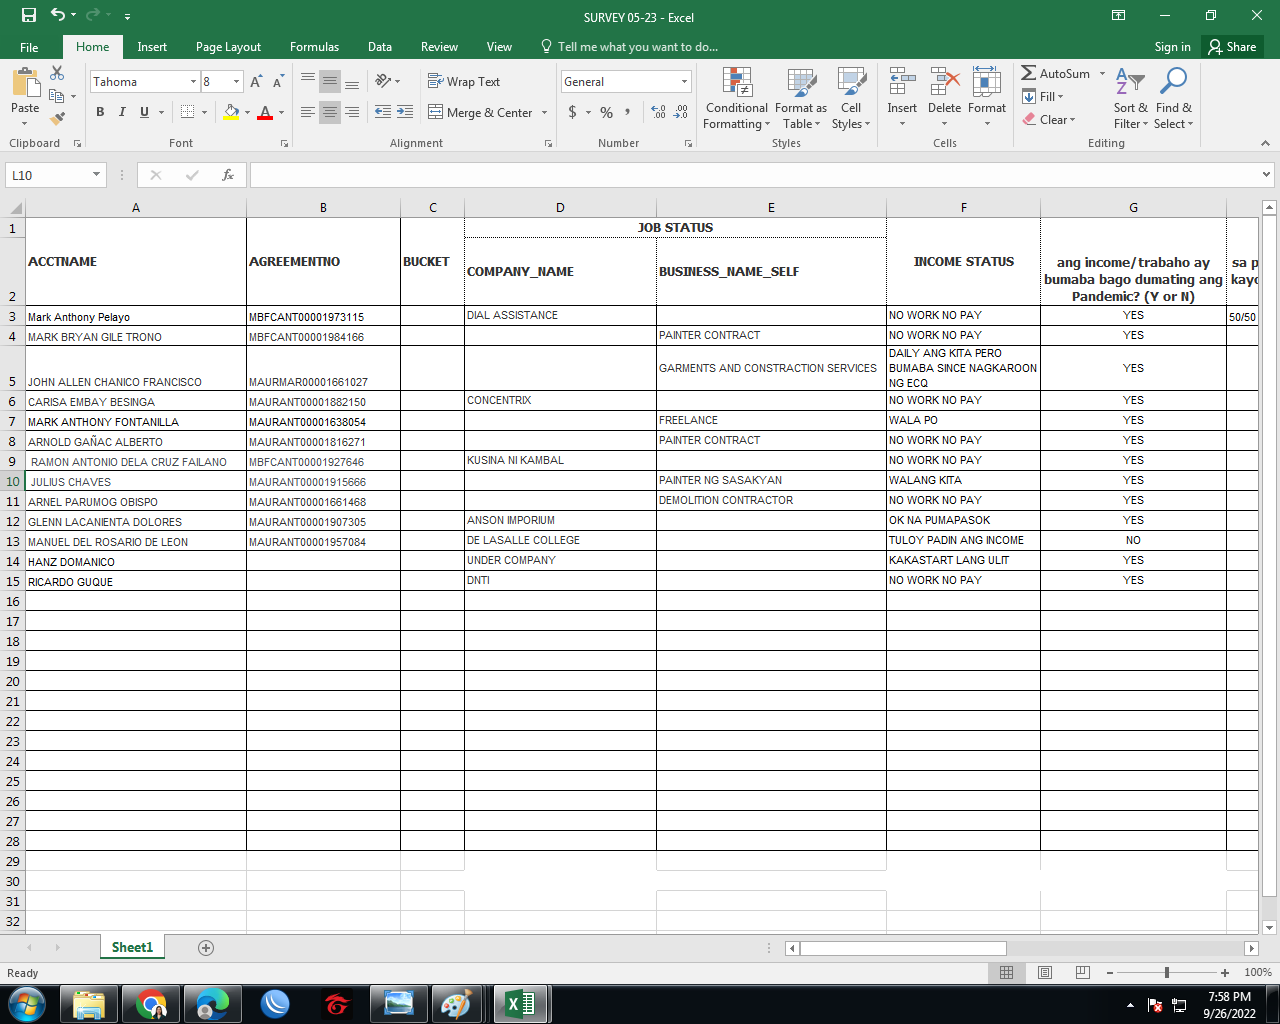Increase font size with the larger A icon

point(256,82)
